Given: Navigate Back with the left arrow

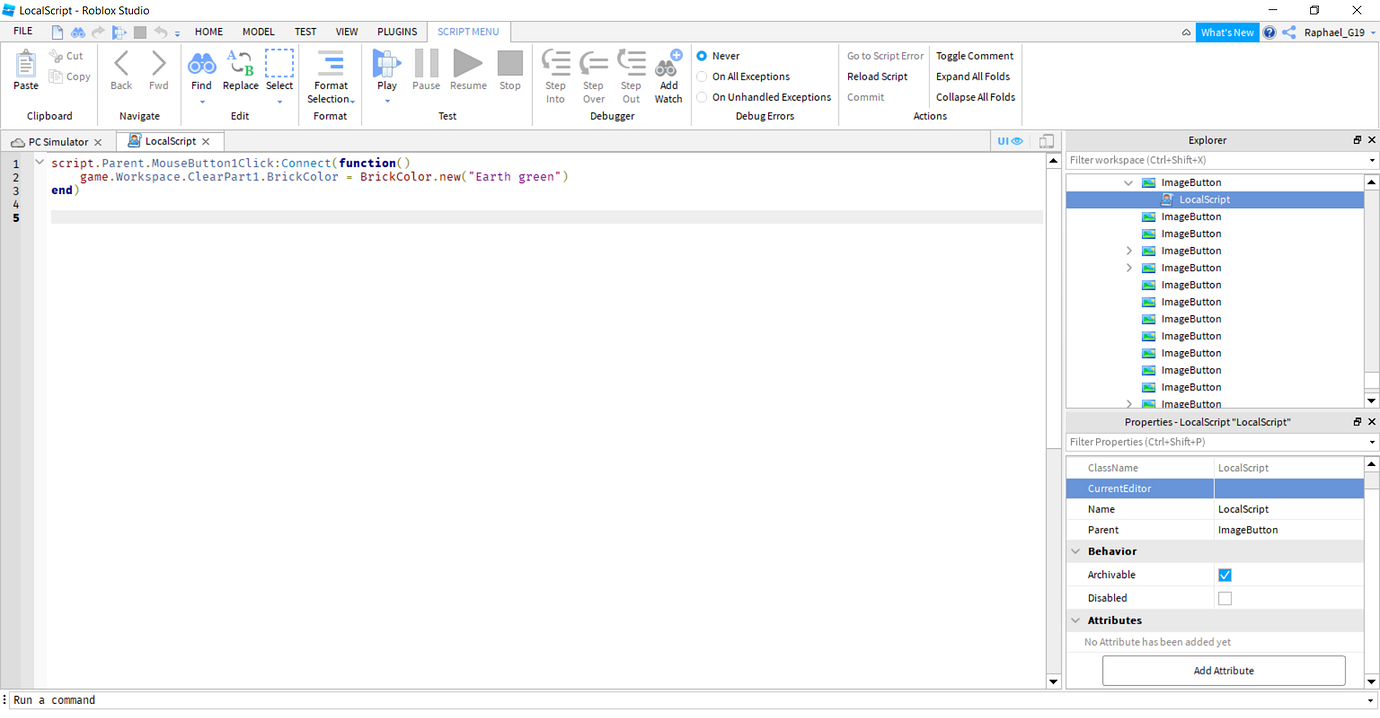Looking at the screenshot, I should click(x=121, y=64).
